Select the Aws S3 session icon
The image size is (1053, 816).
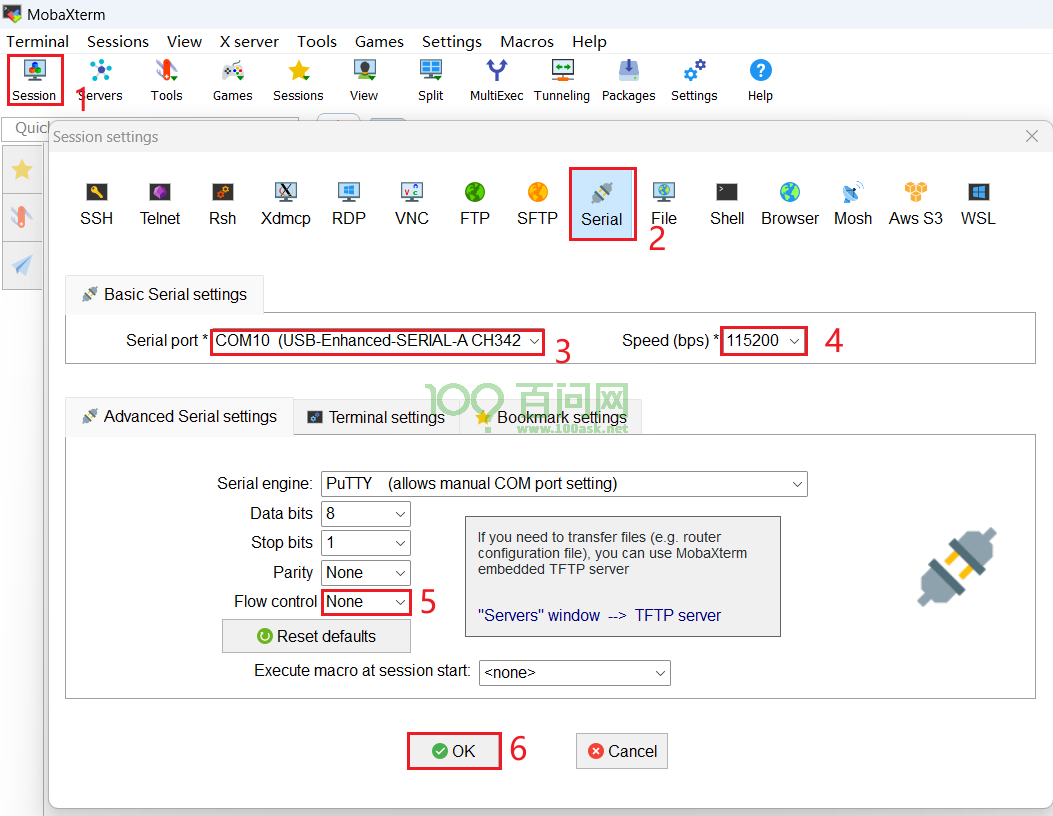click(915, 204)
